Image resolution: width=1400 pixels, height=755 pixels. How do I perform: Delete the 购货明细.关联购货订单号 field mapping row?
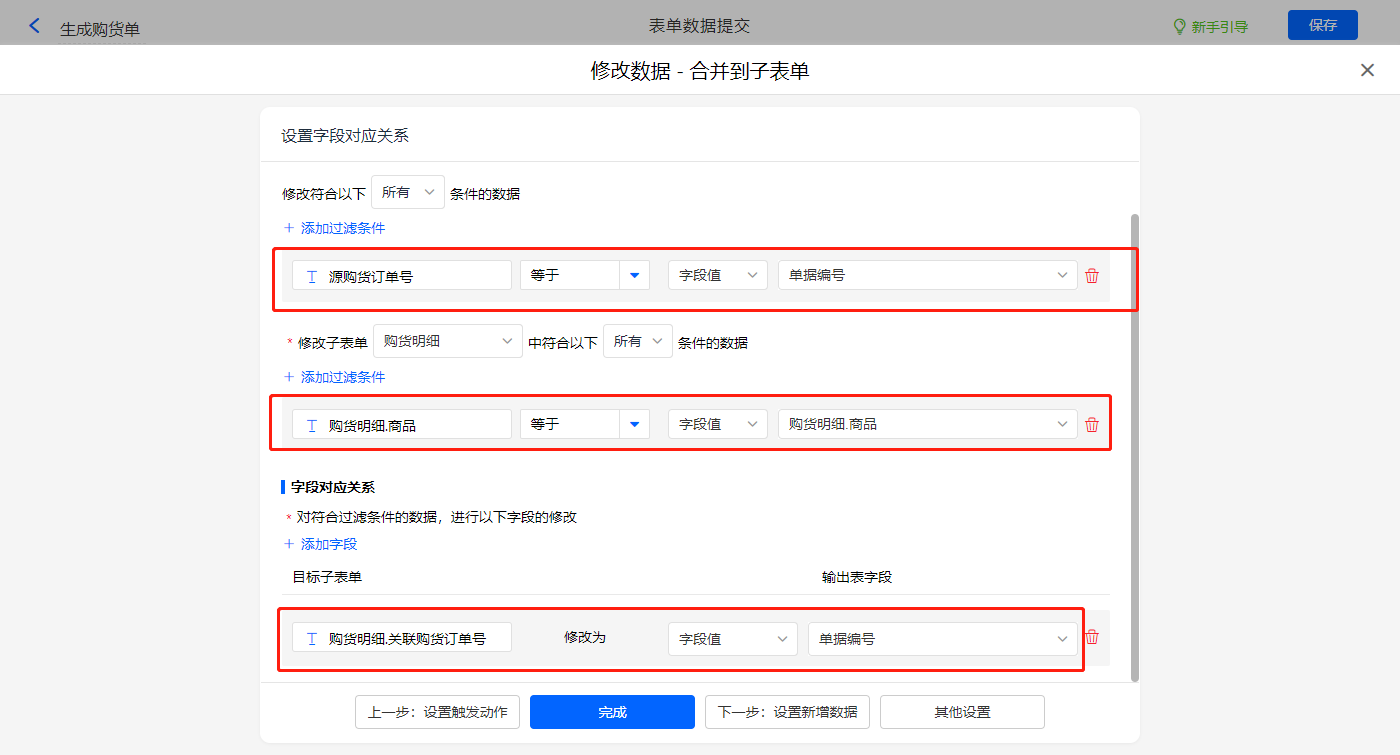(x=1092, y=638)
